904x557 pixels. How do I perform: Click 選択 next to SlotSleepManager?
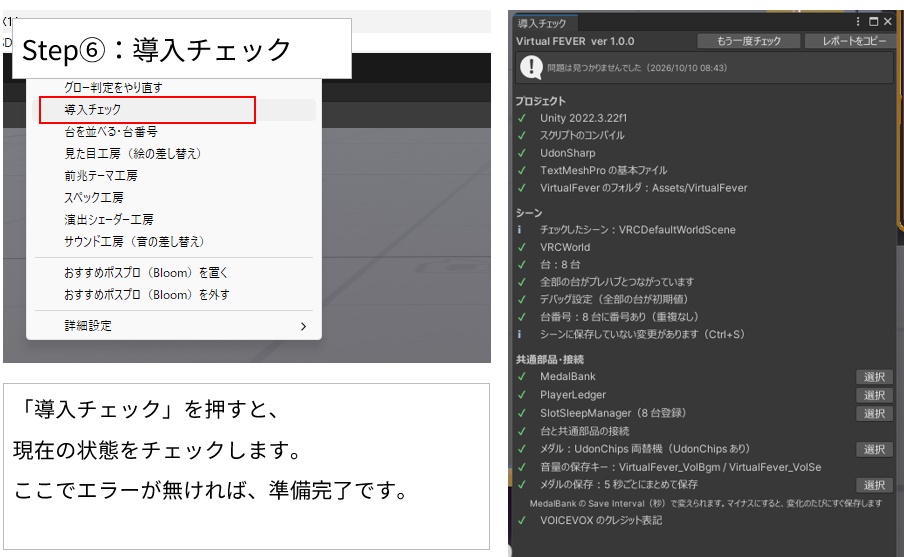coord(874,414)
